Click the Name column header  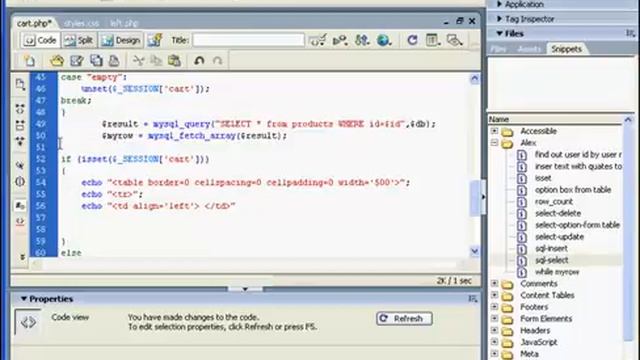(x=556, y=119)
